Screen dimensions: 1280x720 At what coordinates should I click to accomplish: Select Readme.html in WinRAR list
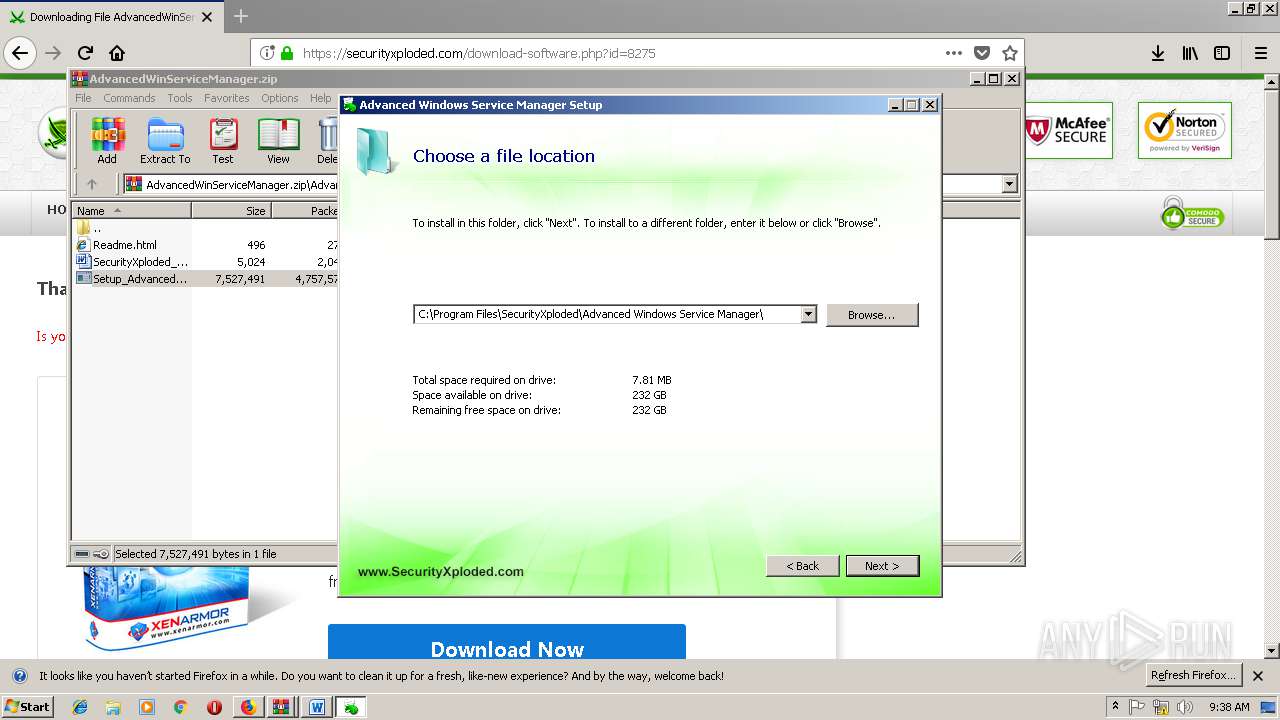pyautogui.click(x=124, y=245)
